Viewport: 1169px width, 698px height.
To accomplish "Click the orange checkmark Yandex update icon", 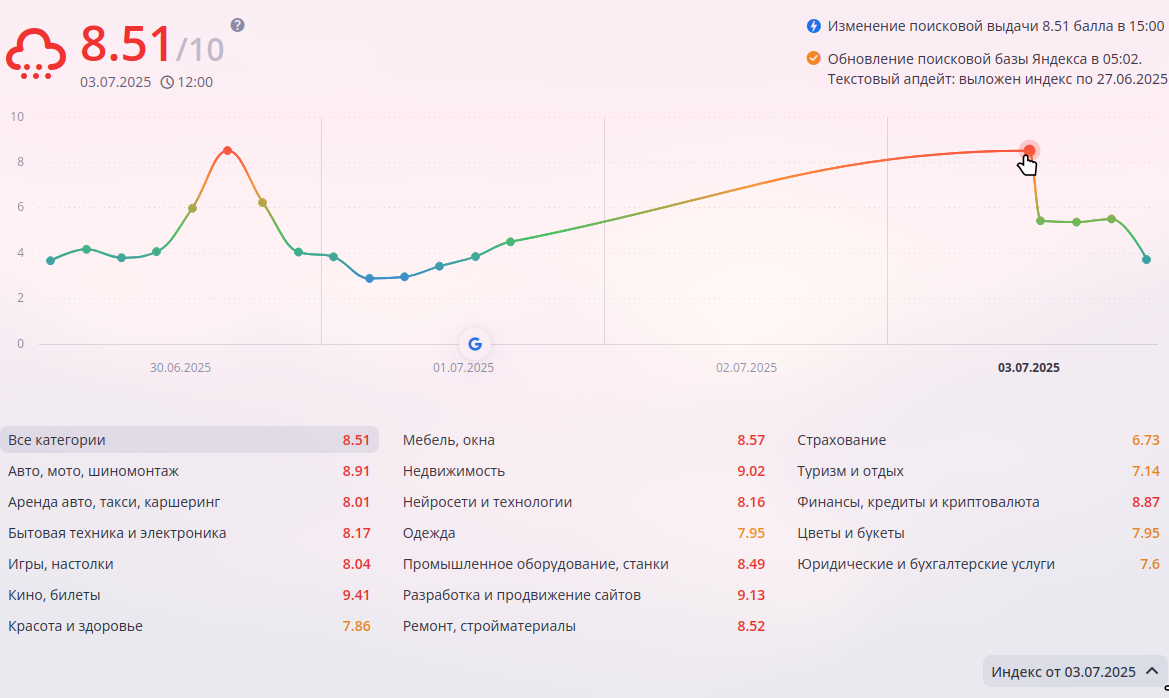I will point(814,59).
